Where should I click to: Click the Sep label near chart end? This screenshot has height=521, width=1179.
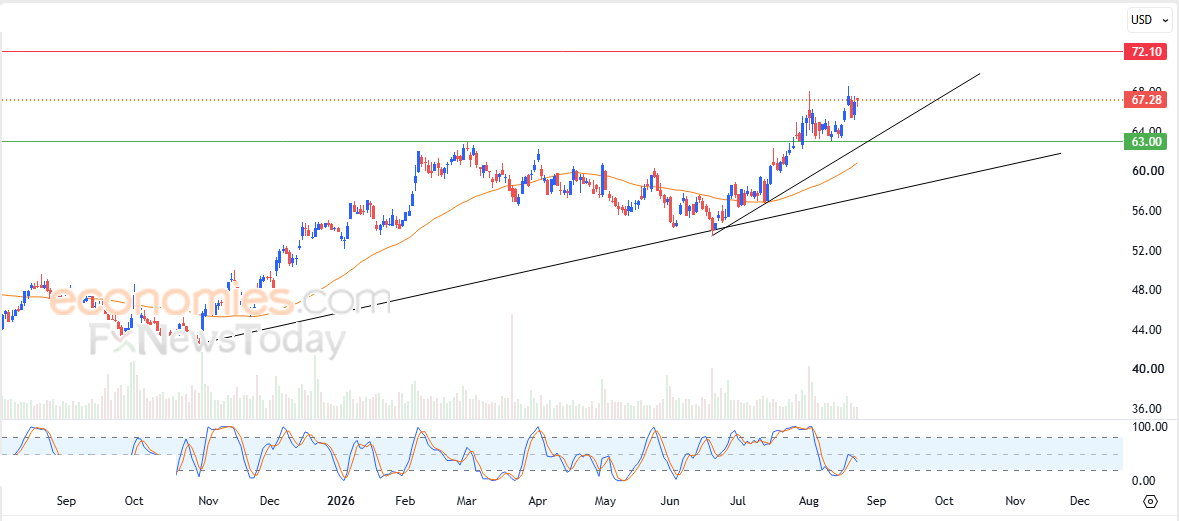(x=876, y=501)
